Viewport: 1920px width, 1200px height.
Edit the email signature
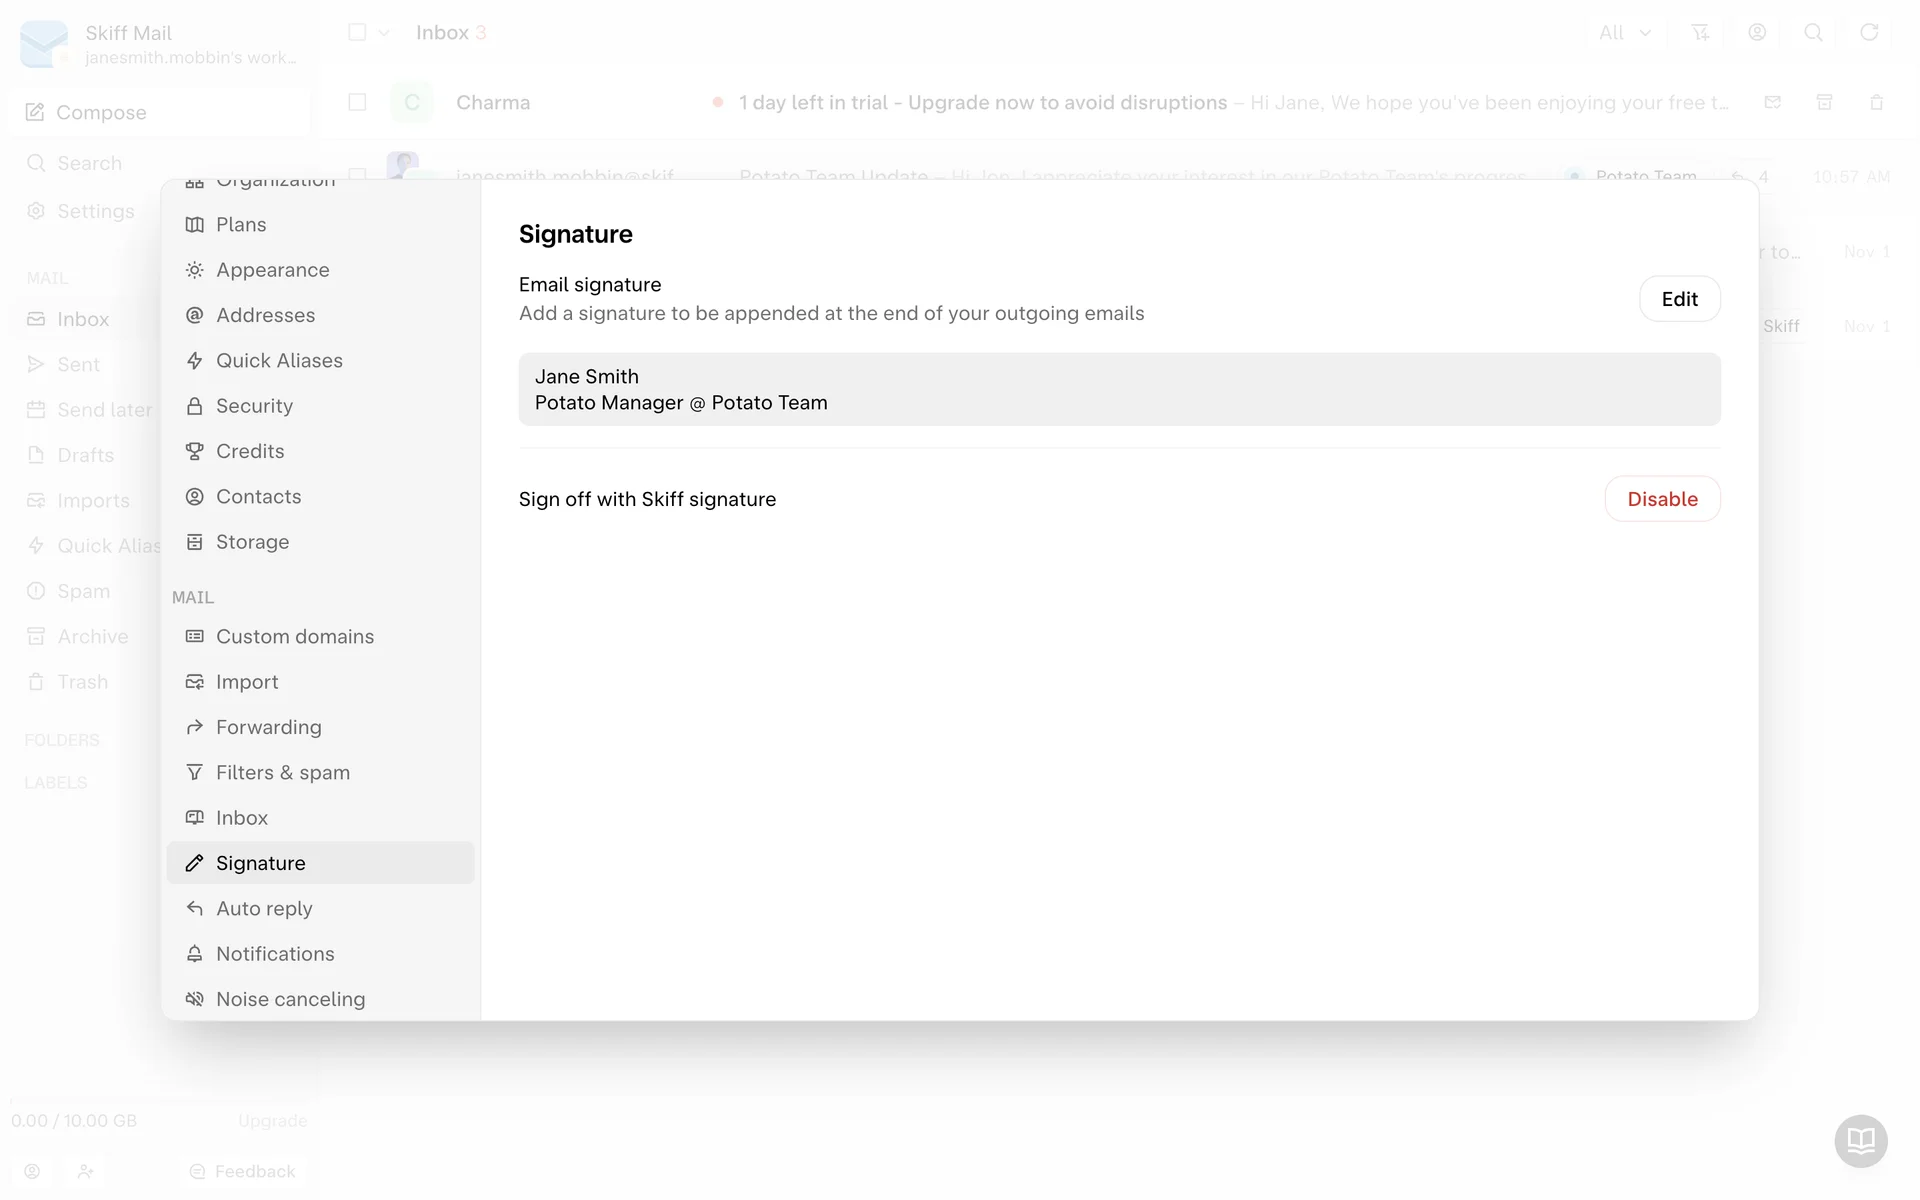pyautogui.click(x=1679, y=299)
